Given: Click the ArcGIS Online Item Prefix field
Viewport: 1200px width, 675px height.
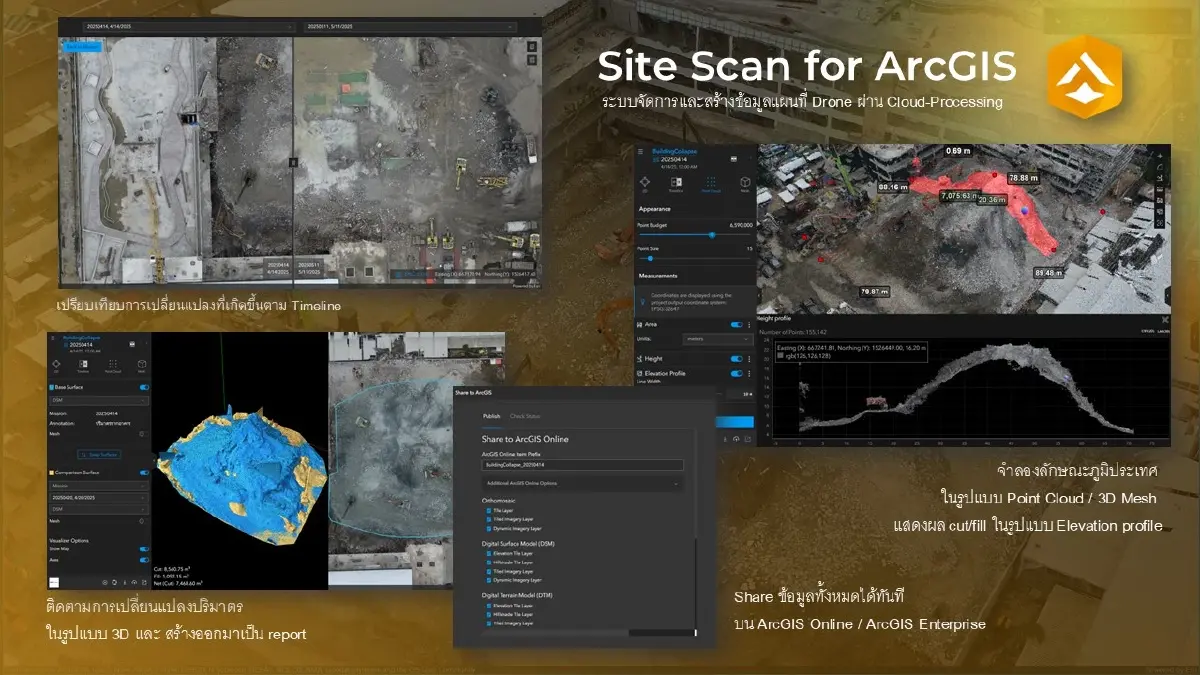Looking at the screenshot, I should pos(582,464).
